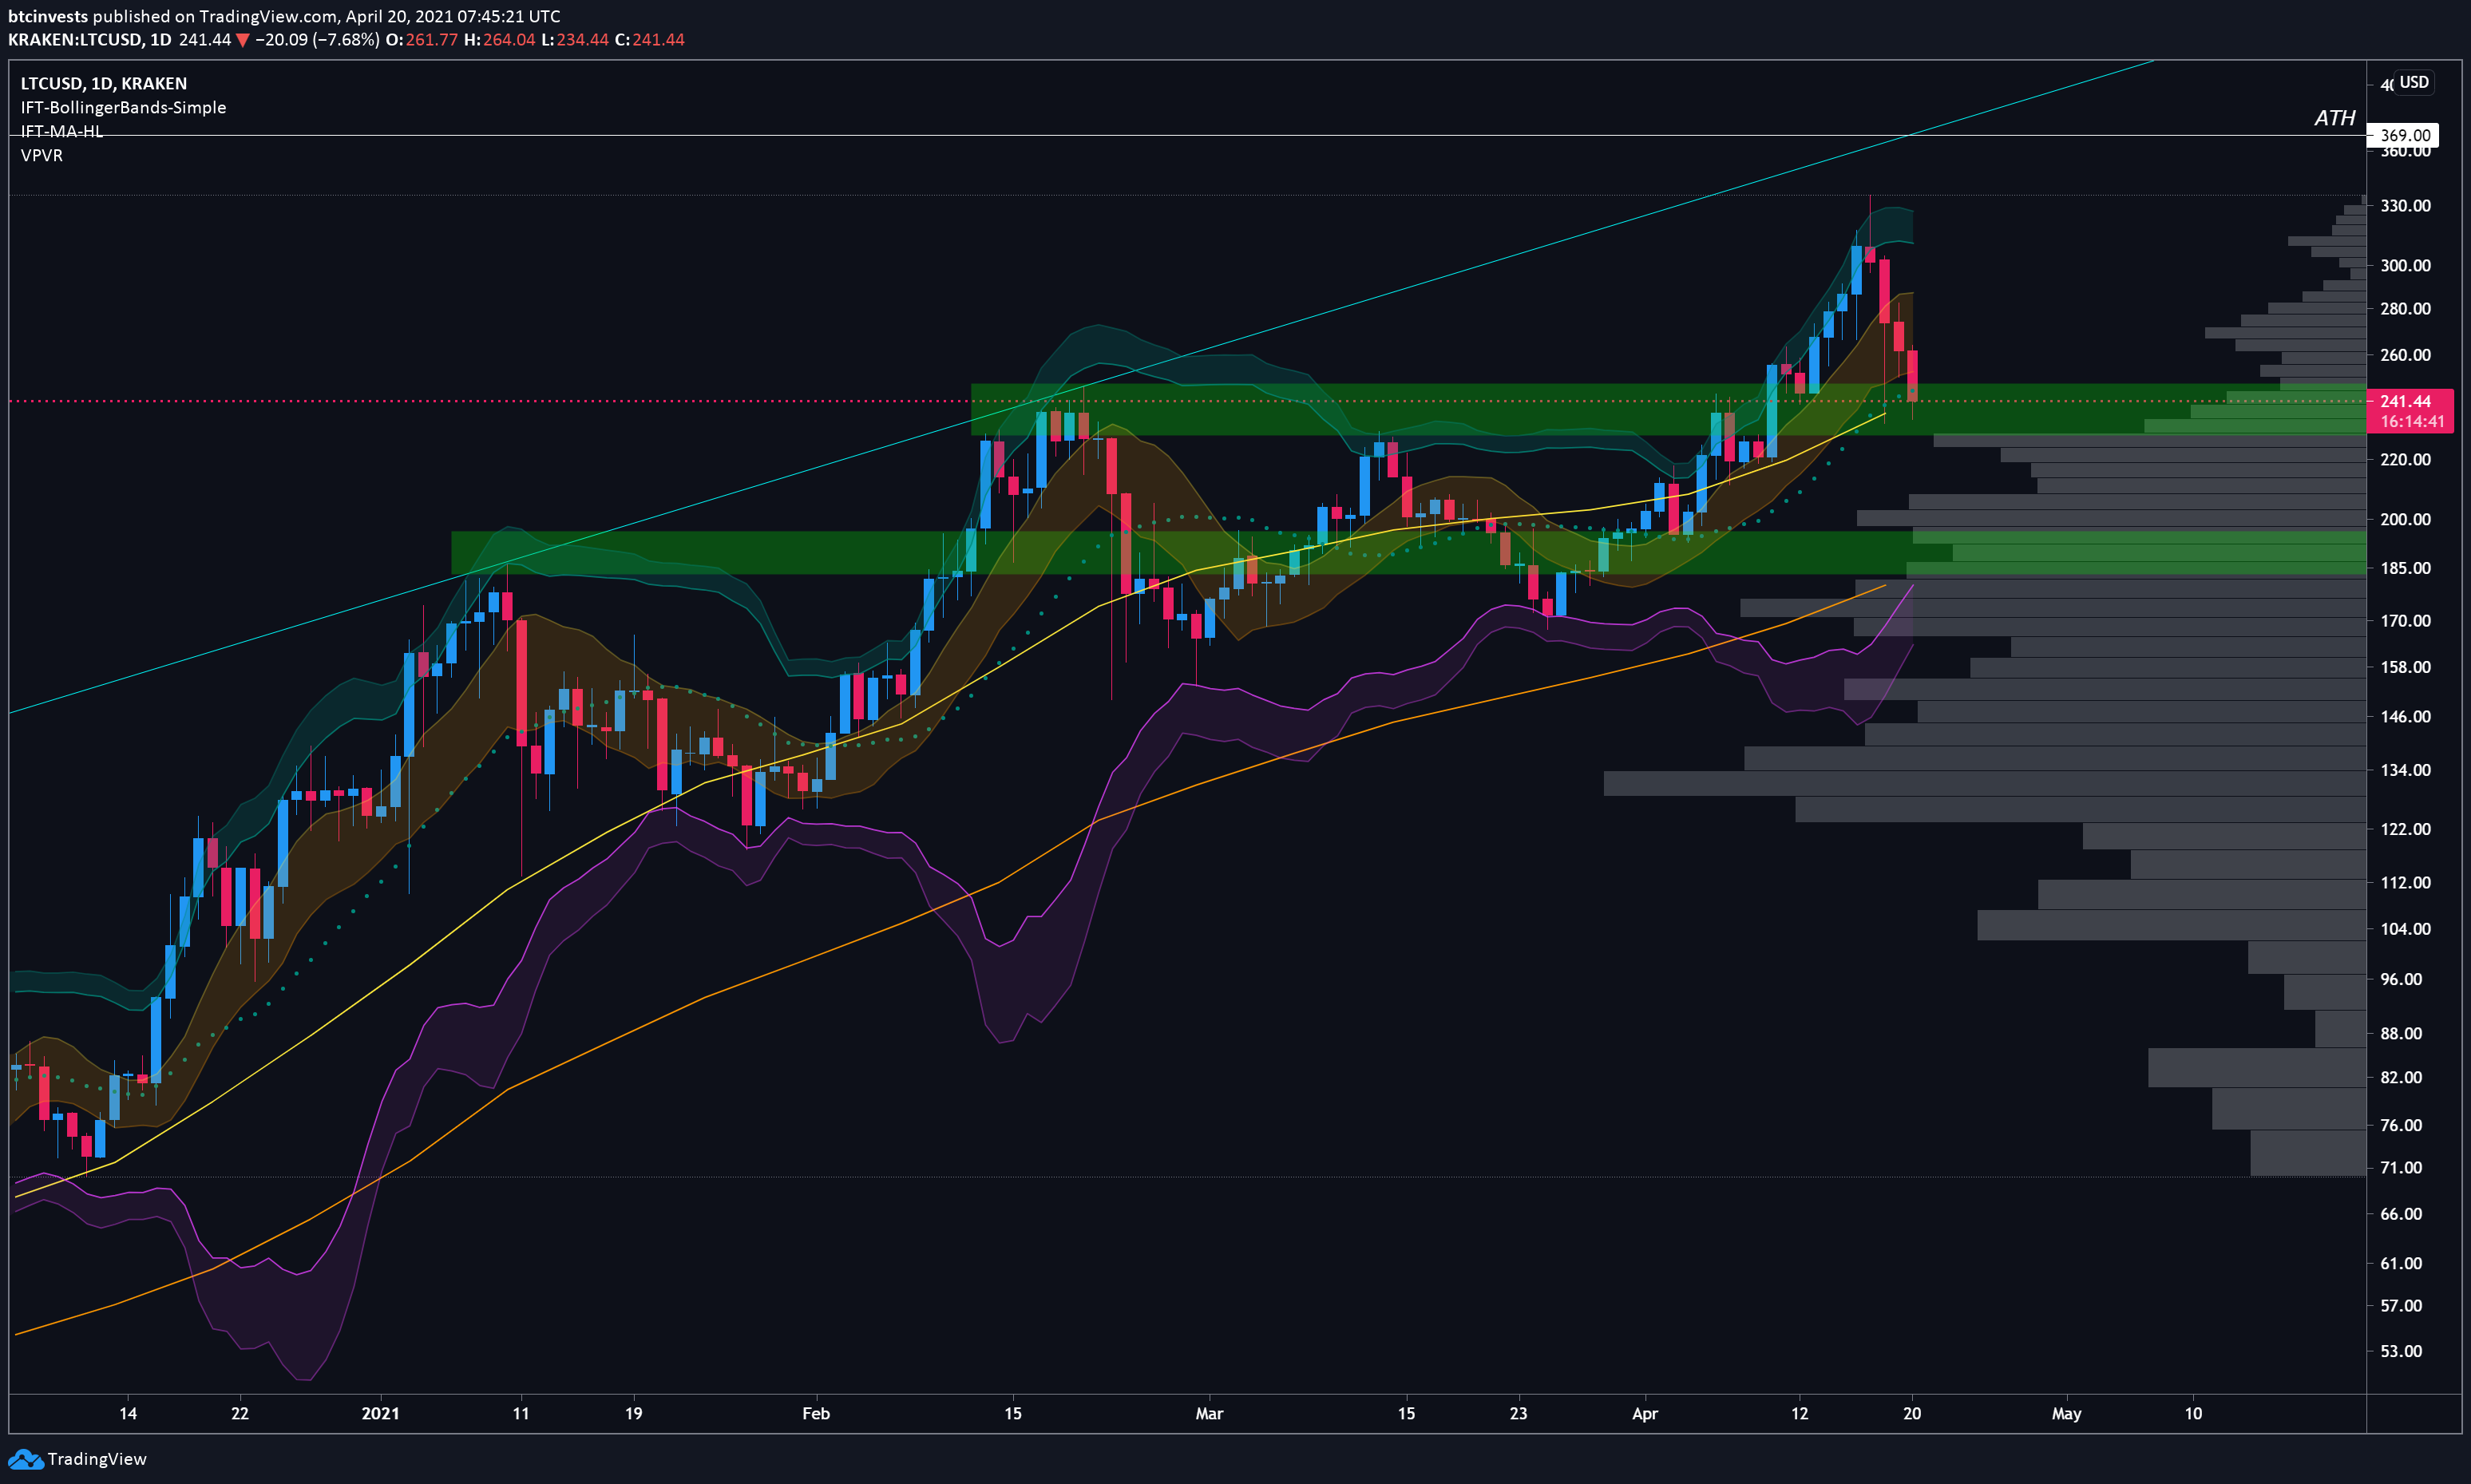Click the May date axis label
Image resolution: width=2471 pixels, height=1484 pixels.
[x=2066, y=1414]
